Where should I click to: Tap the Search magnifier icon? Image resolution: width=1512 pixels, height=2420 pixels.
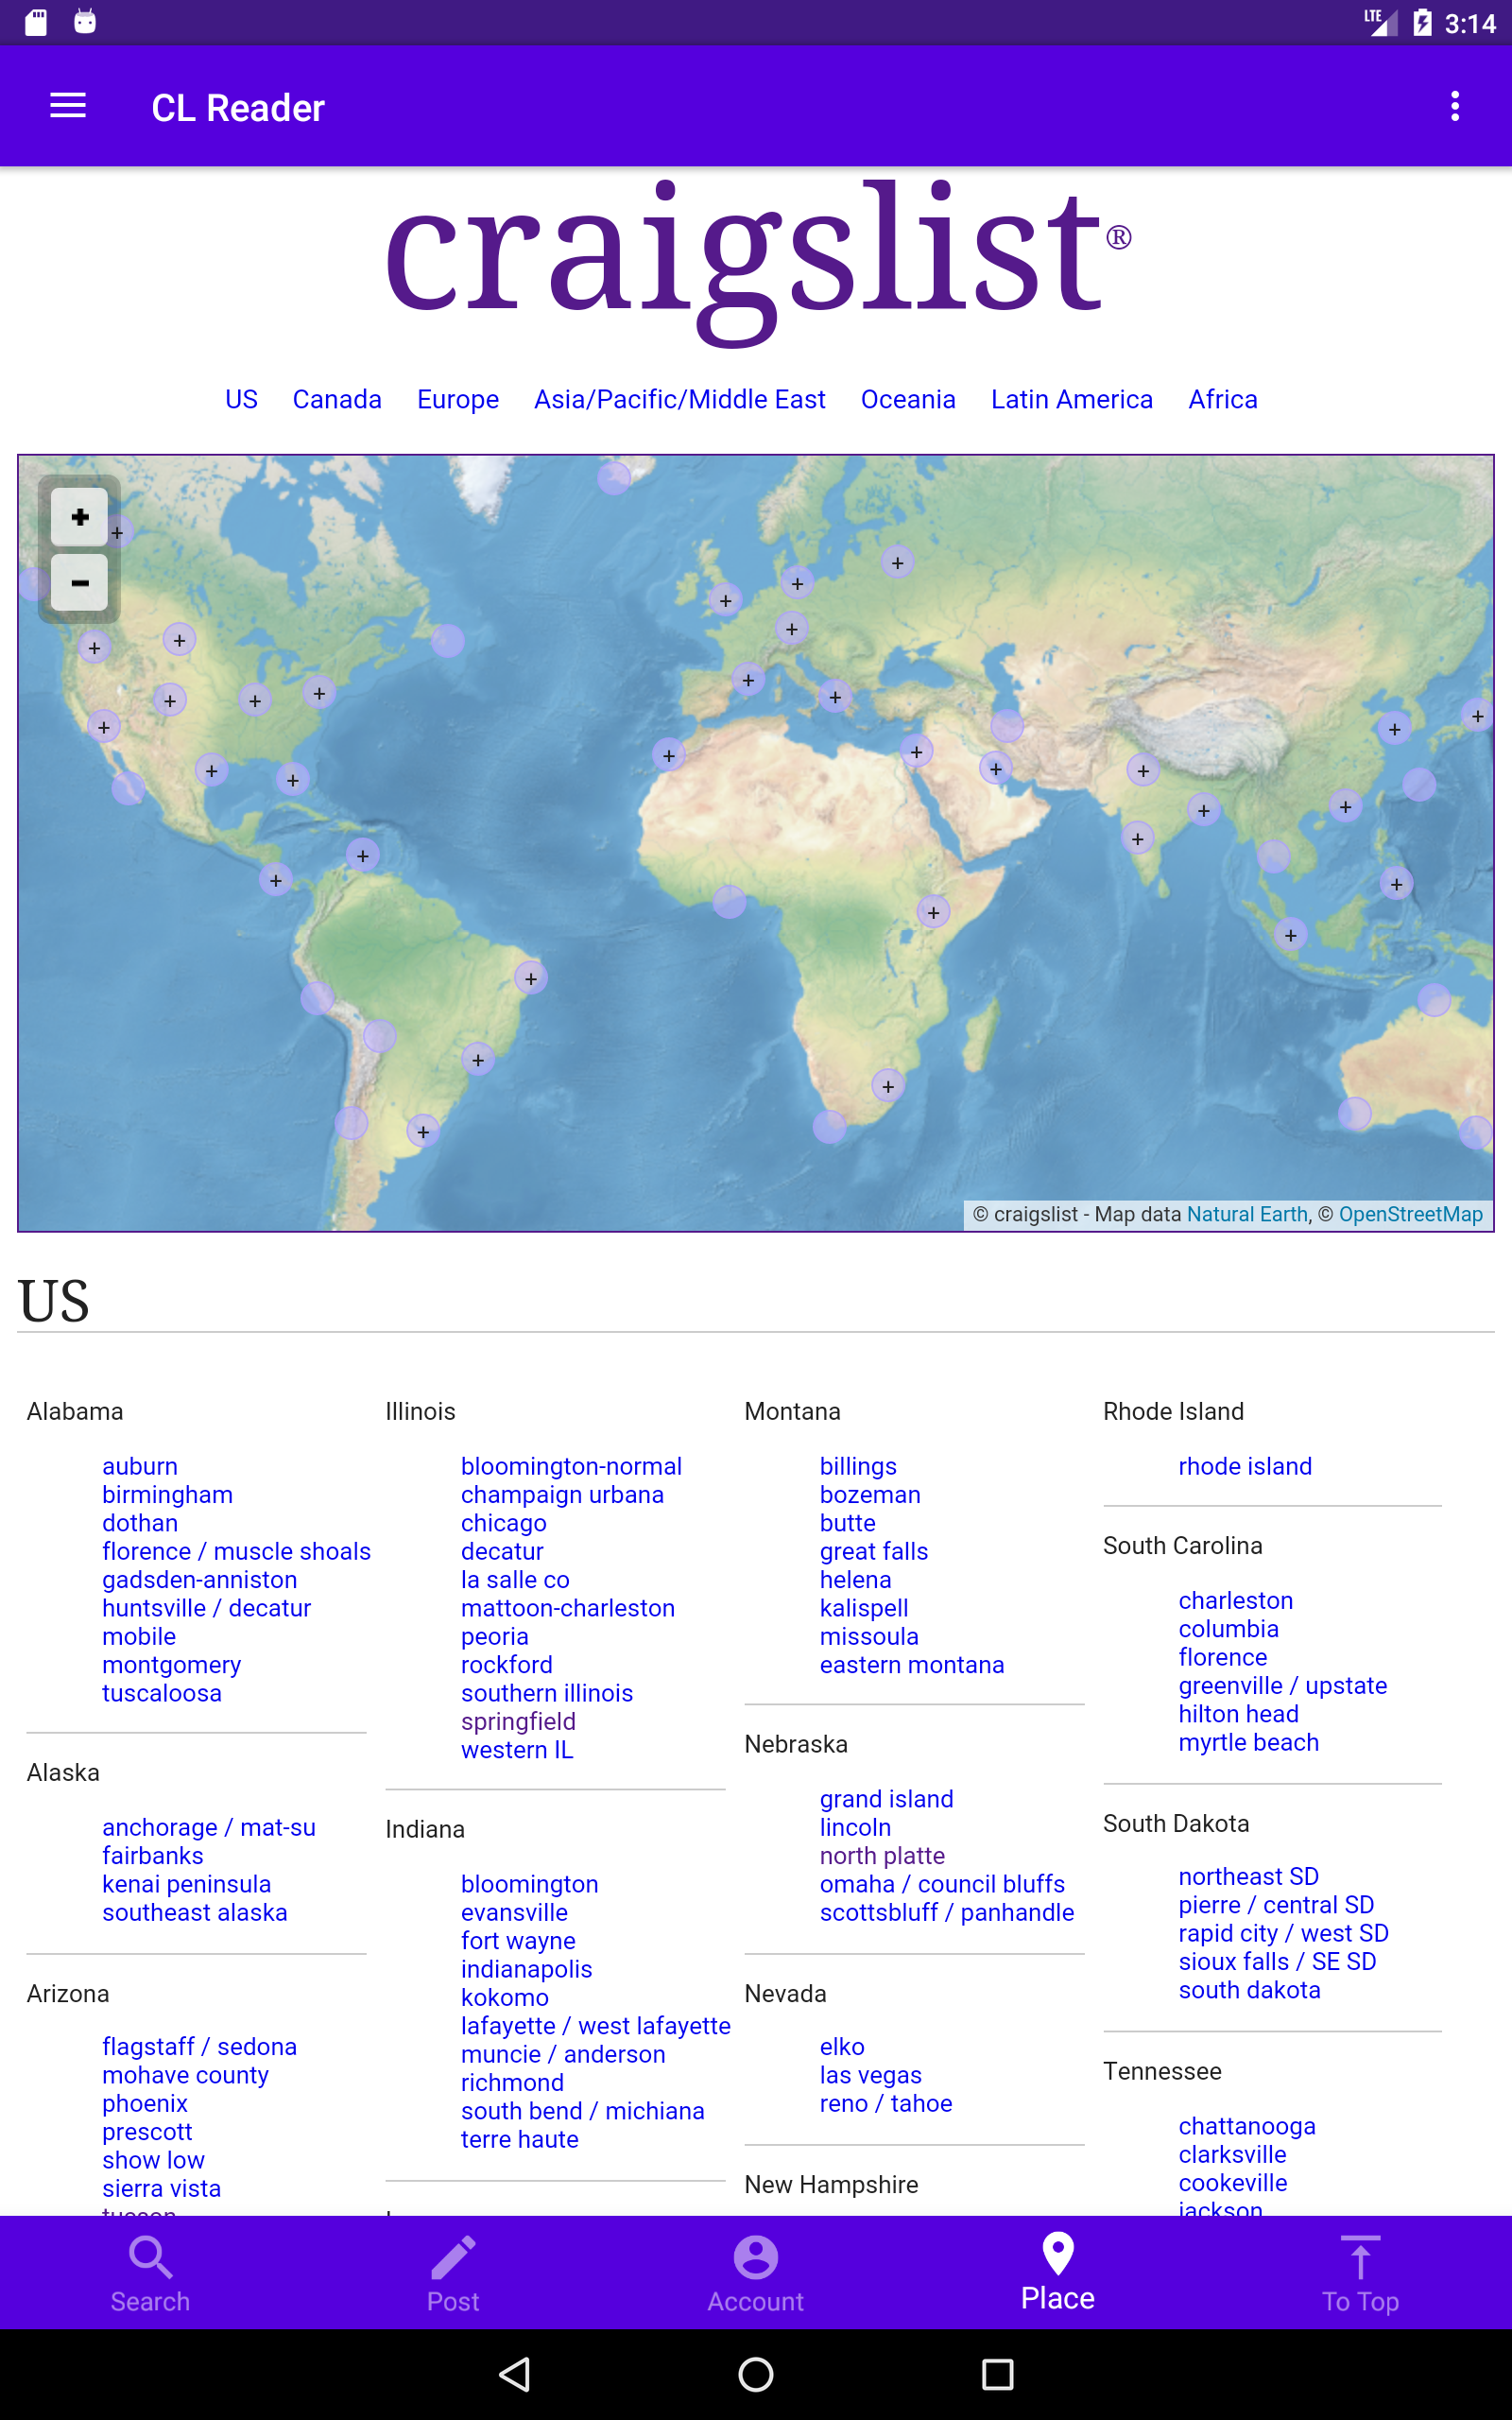[150, 2257]
